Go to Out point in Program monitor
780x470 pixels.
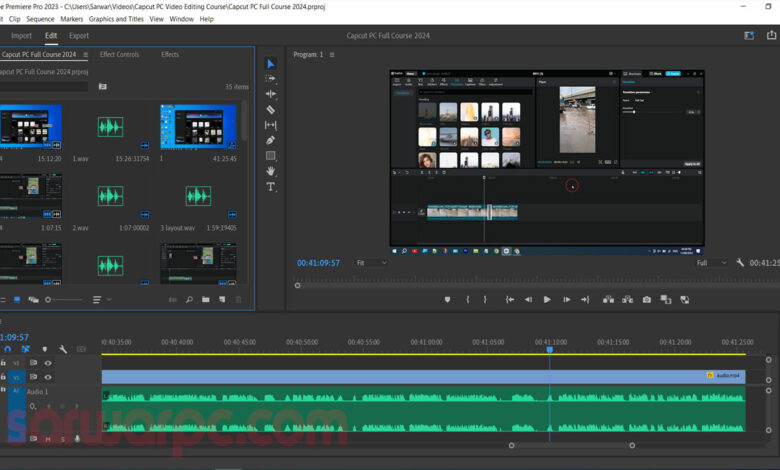pos(585,299)
